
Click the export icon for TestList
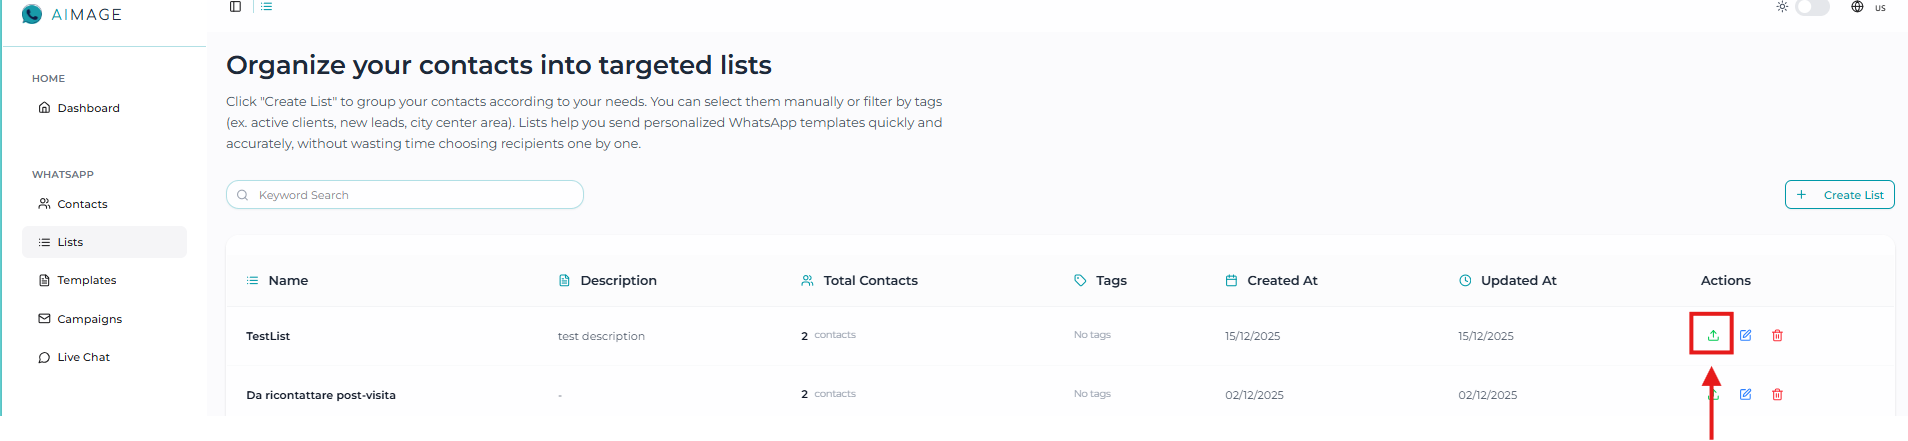point(1713,336)
